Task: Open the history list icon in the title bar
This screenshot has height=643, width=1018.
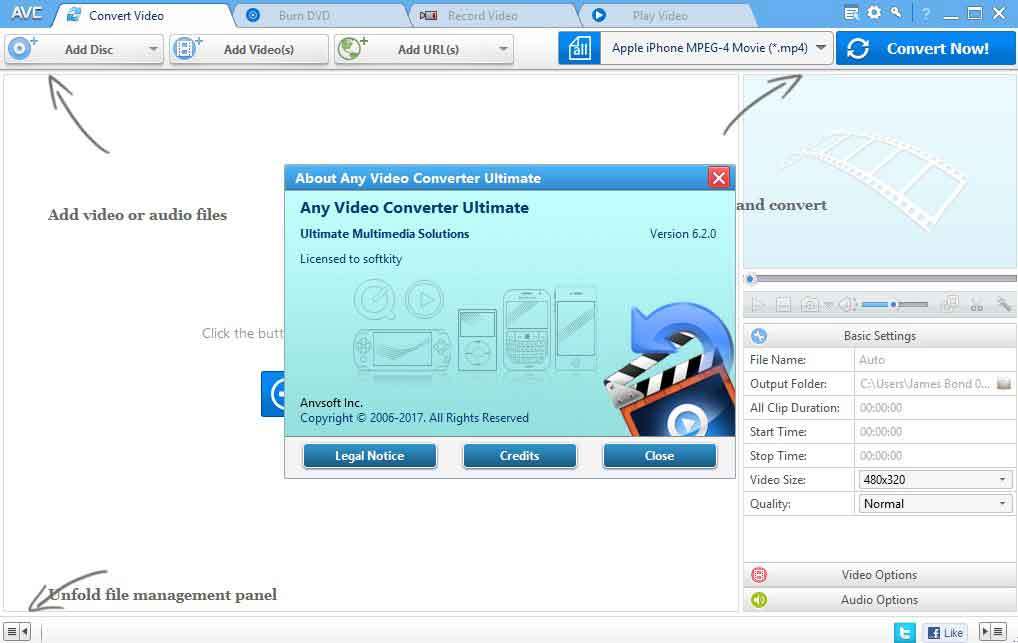Action: (851, 13)
